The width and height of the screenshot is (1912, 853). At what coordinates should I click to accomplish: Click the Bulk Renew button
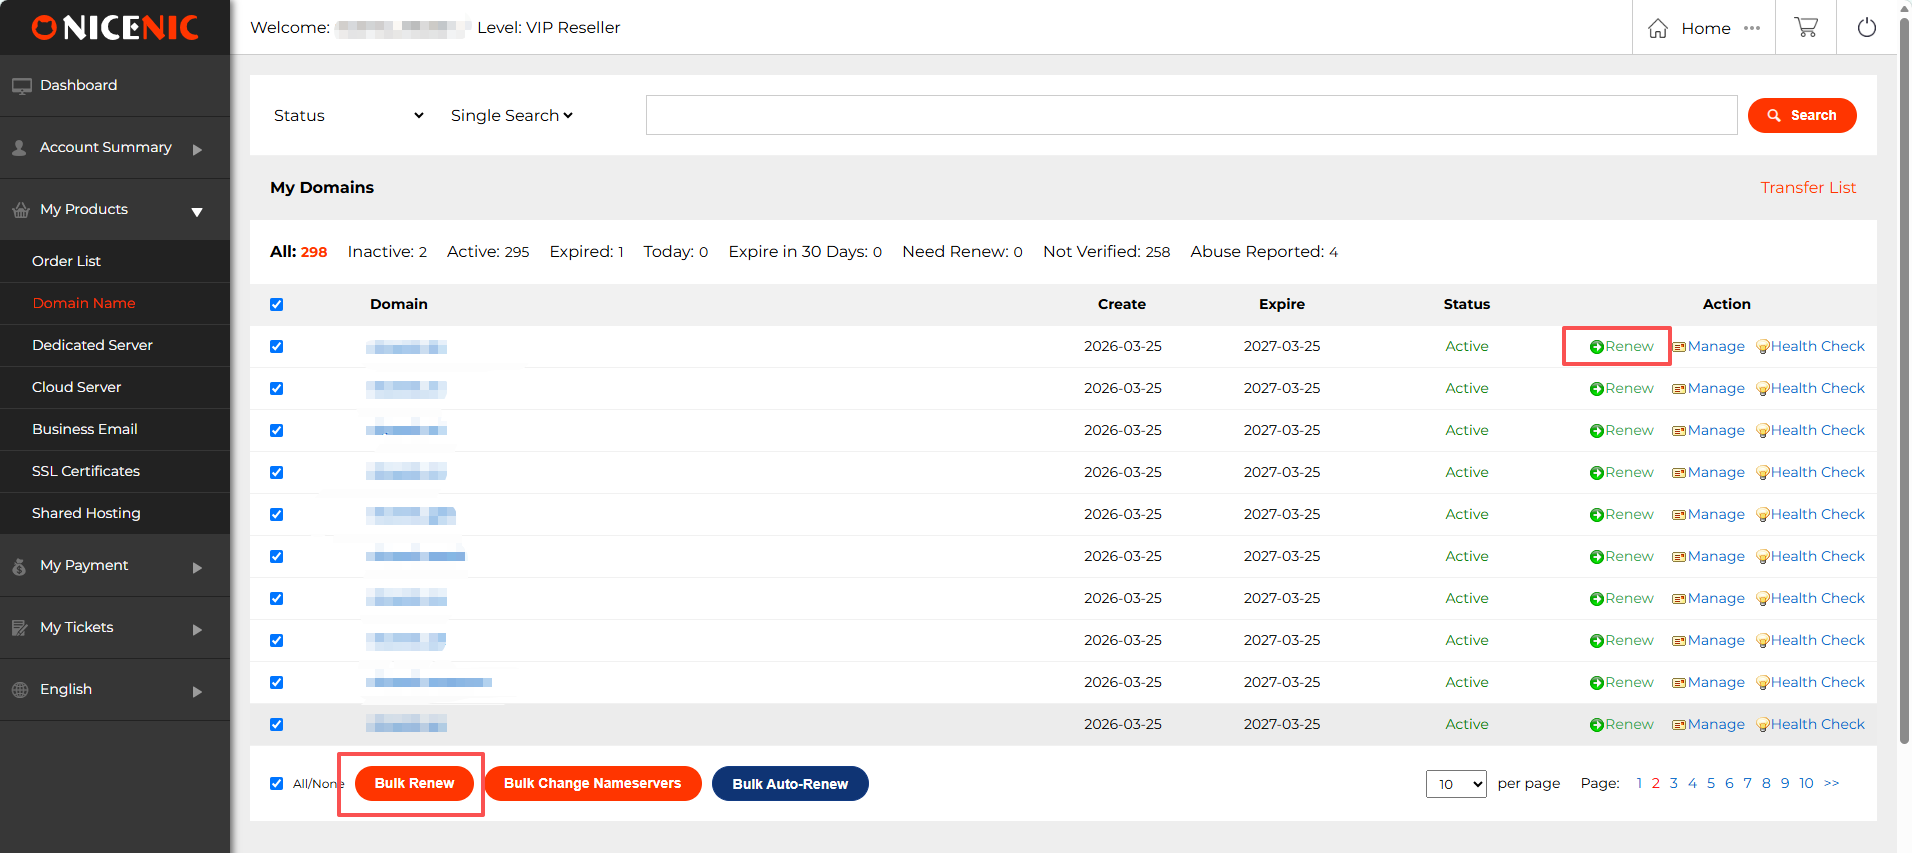(414, 783)
